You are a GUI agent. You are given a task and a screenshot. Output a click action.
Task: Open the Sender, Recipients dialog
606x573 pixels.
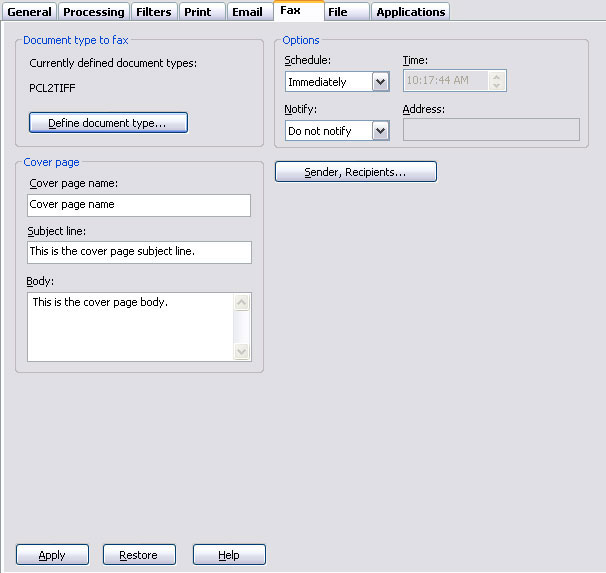tap(355, 172)
